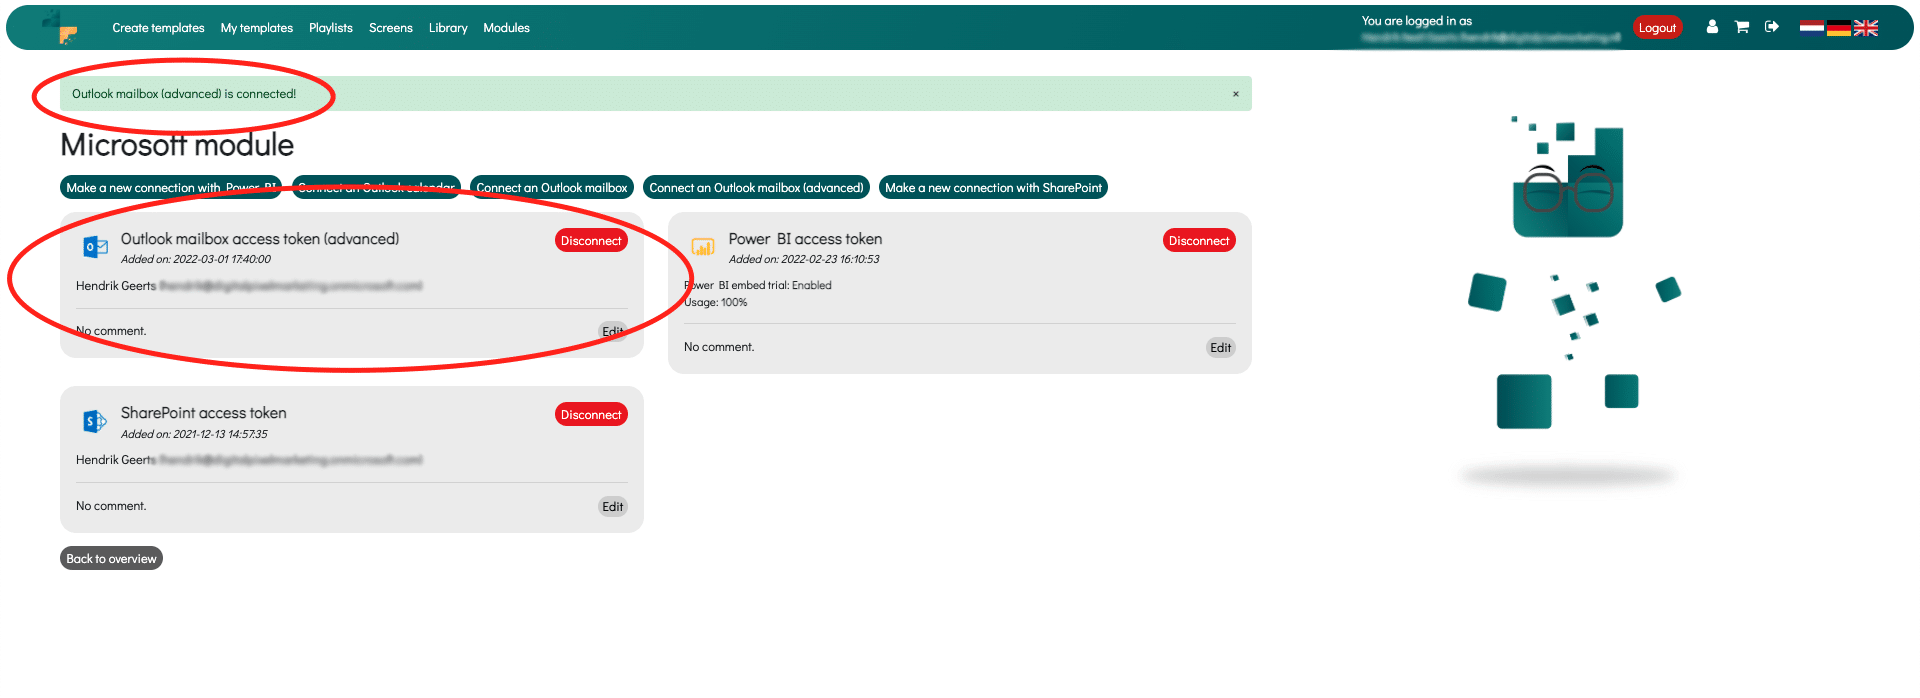This screenshot has width=1920, height=698.
Task: Edit comment on Power BI token
Action: pyautogui.click(x=1221, y=348)
